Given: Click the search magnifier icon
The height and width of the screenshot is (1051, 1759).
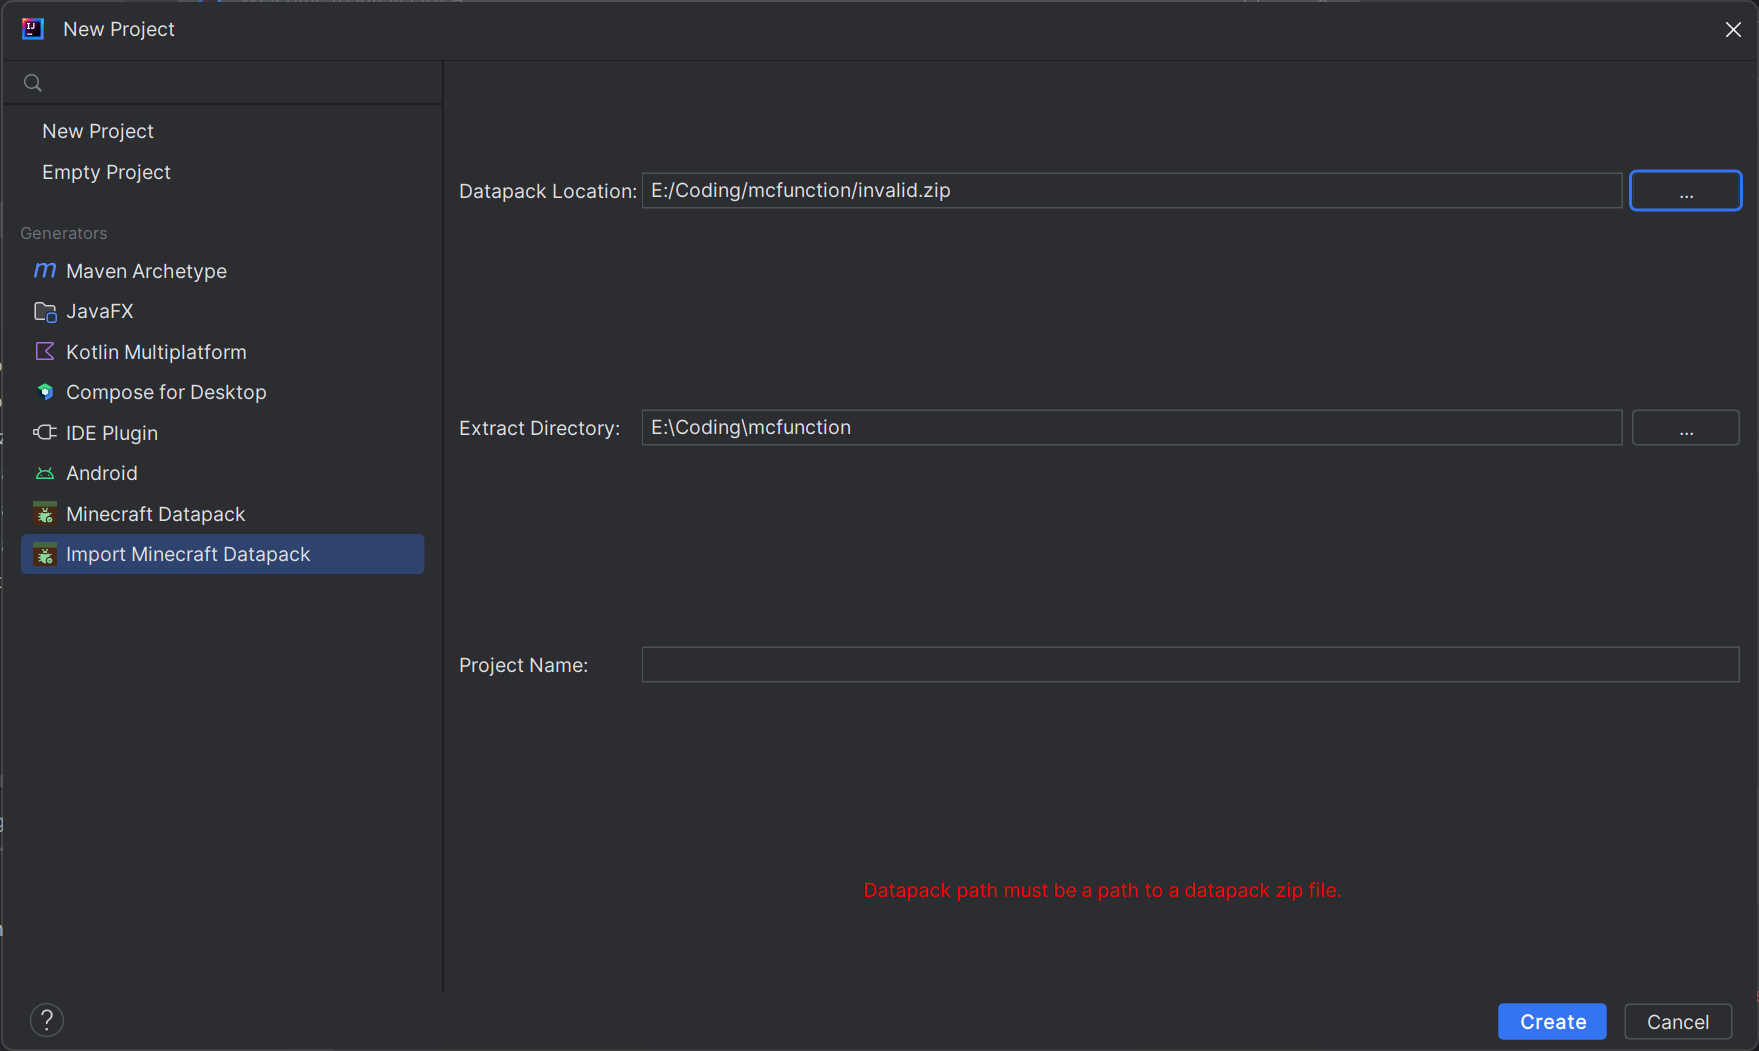Looking at the screenshot, I should (33, 83).
